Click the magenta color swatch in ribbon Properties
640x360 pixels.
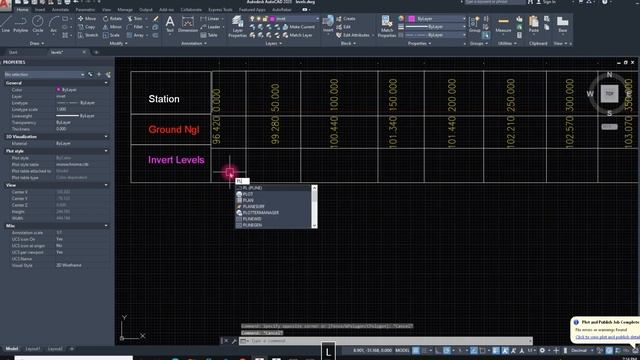pos(411,19)
